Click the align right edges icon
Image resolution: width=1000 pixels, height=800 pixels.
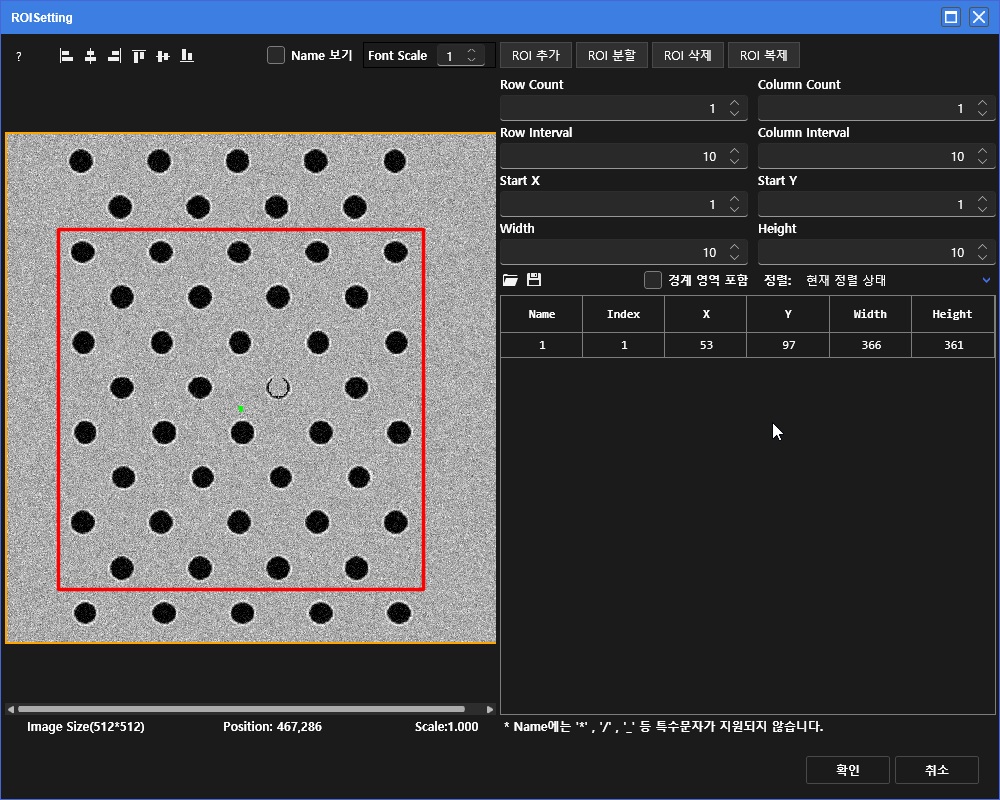pyautogui.click(x=114, y=56)
